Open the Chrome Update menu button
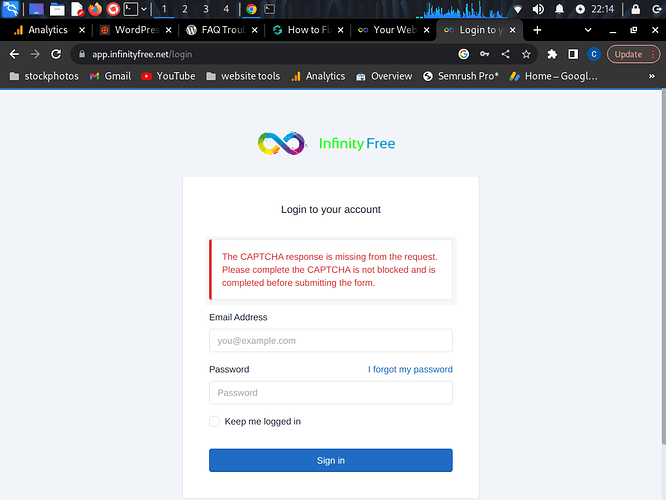 [x=628, y=54]
